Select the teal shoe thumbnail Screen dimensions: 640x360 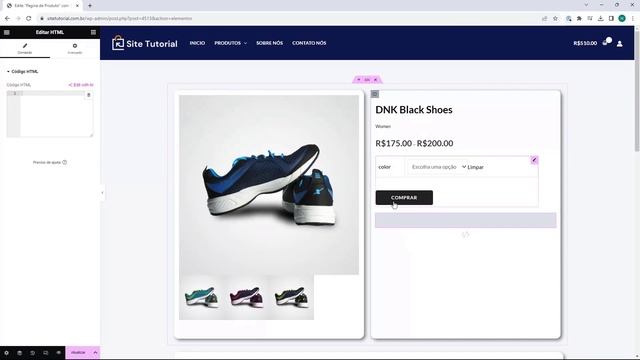coord(201,297)
